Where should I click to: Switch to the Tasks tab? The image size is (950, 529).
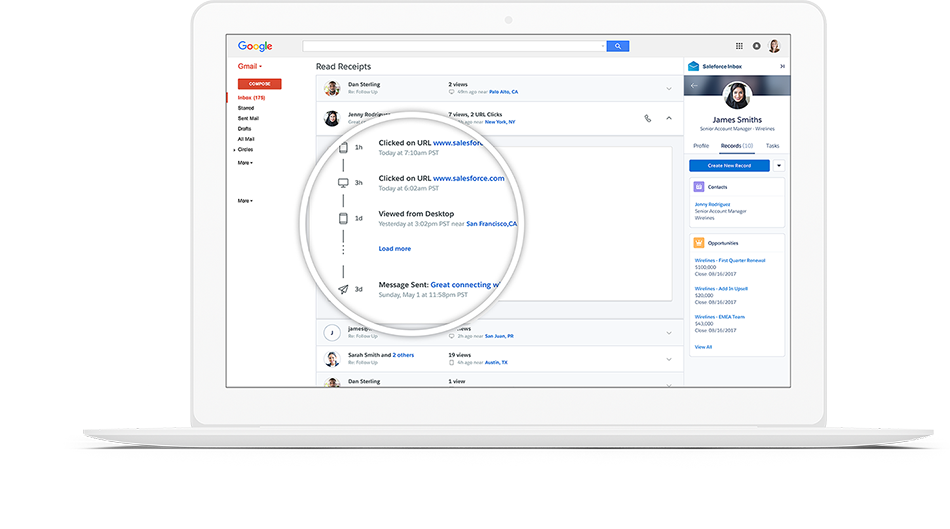coord(772,146)
